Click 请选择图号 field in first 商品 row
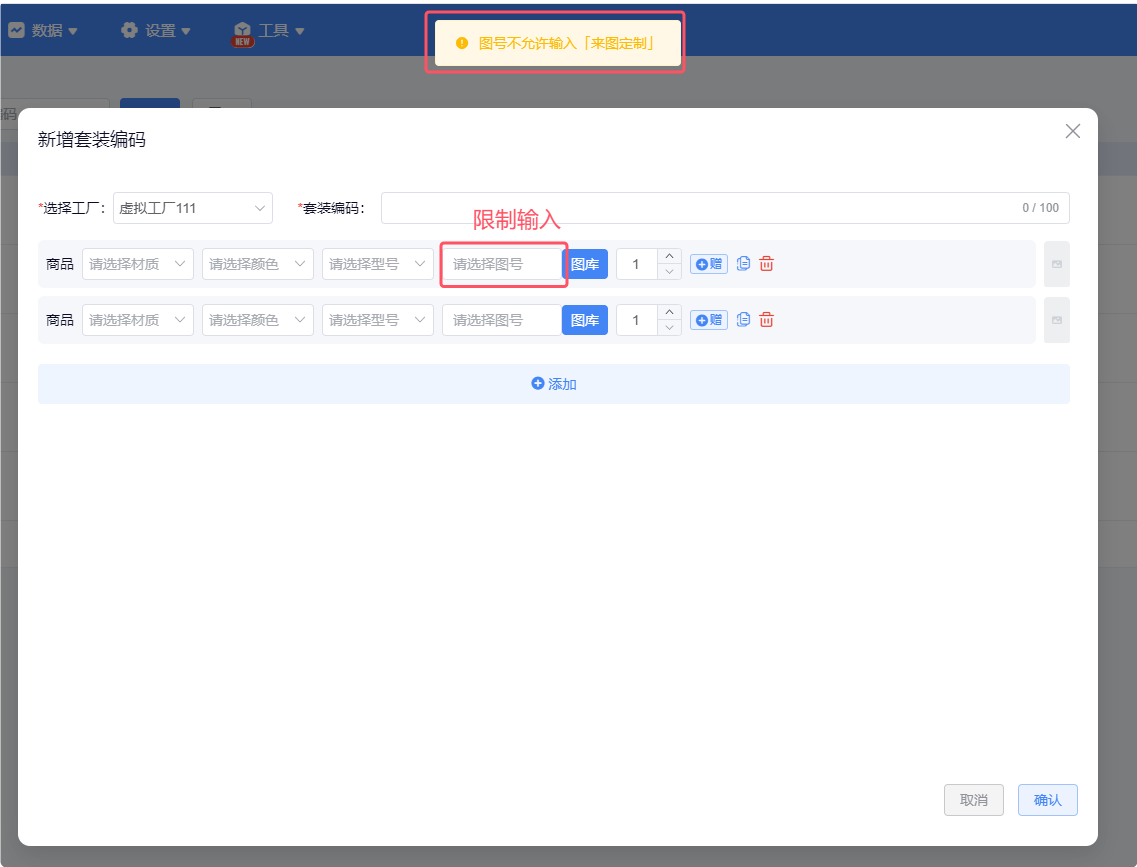 tap(503, 264)
